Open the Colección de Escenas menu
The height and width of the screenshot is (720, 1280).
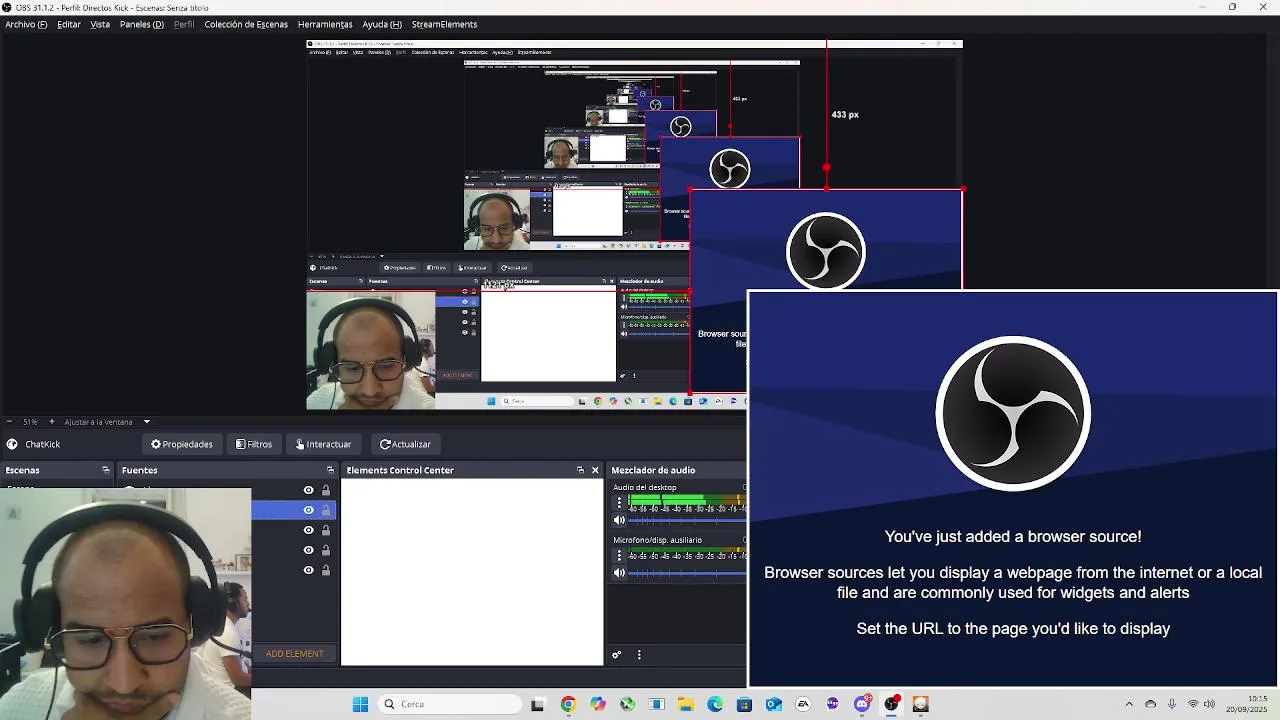coord(246,24)
